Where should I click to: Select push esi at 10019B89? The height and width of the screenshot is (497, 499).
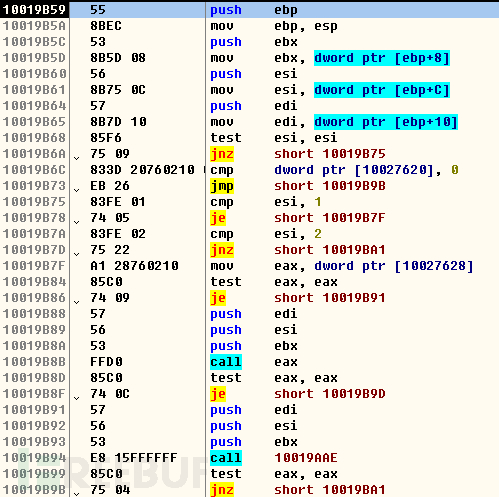point(254,330)
